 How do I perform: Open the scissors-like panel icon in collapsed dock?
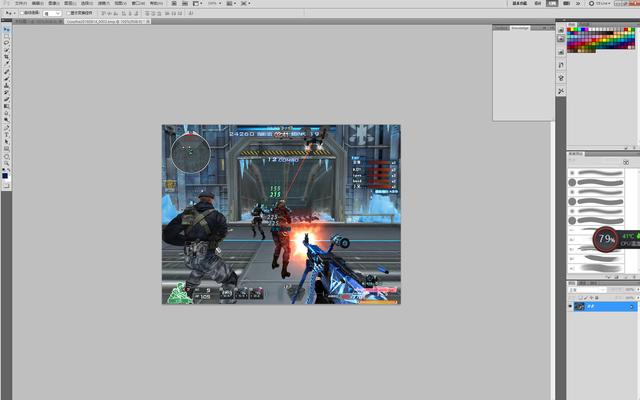pyautogui.click(x=561, y=91)
